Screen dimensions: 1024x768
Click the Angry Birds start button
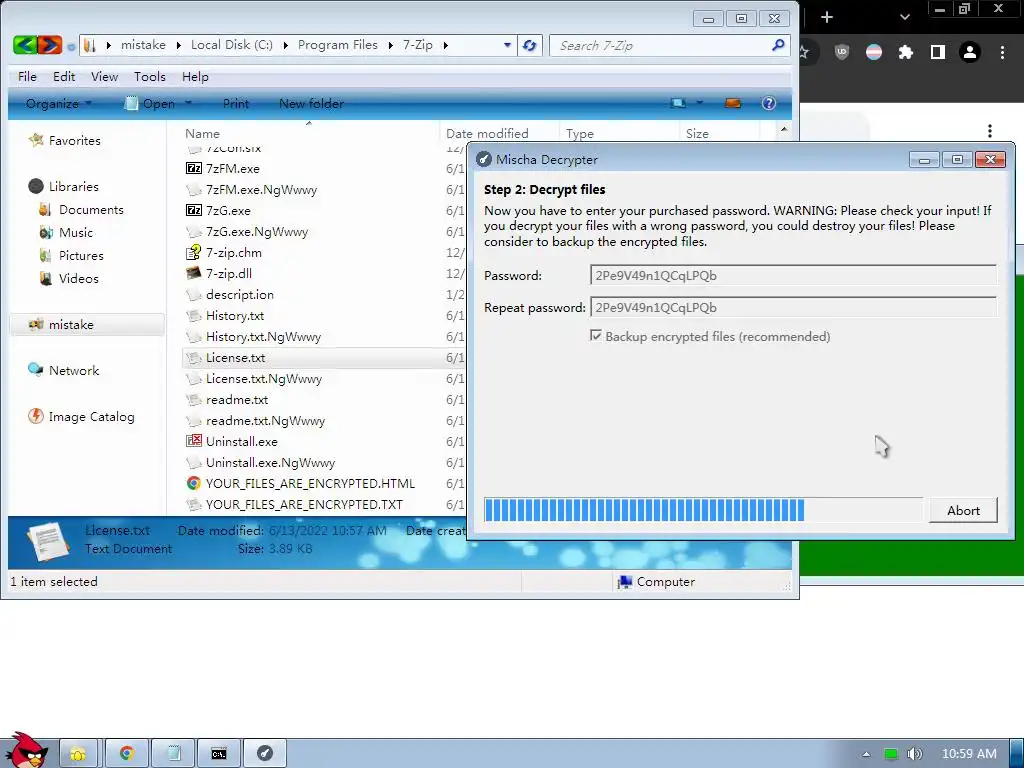click(x=26, y=750)
